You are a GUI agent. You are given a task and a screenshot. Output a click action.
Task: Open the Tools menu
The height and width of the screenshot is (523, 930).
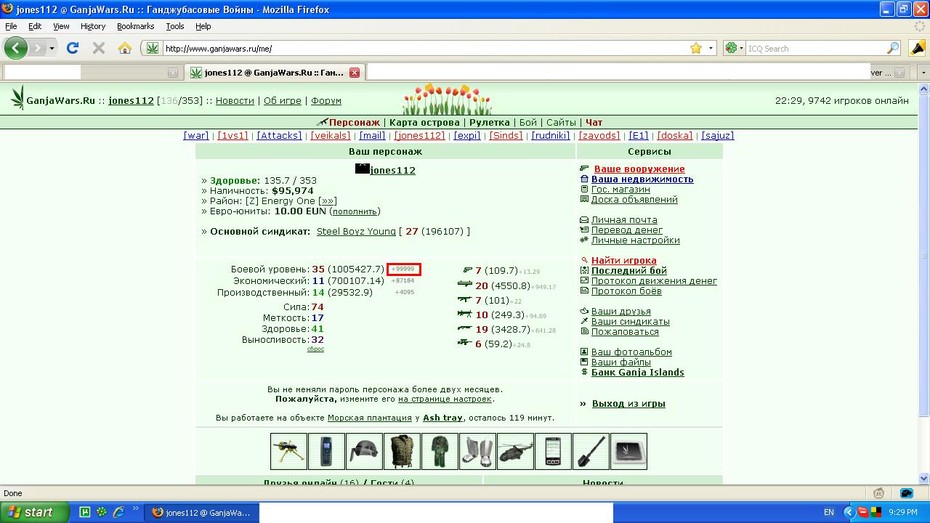pos(174,26)
